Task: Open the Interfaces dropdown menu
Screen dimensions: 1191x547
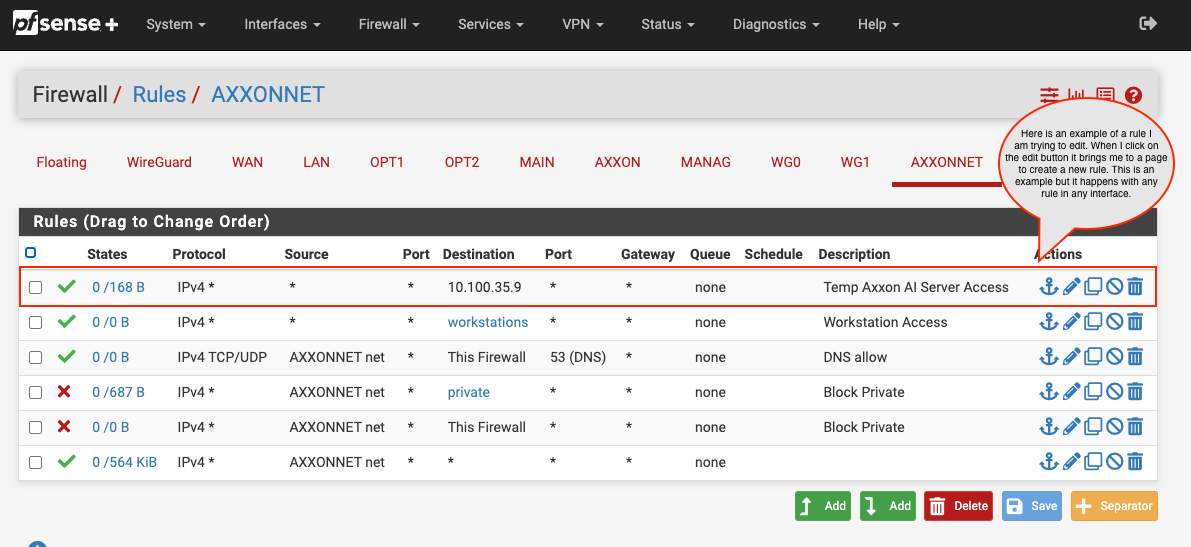Action: pyautogui.click(x=282, y=24)
